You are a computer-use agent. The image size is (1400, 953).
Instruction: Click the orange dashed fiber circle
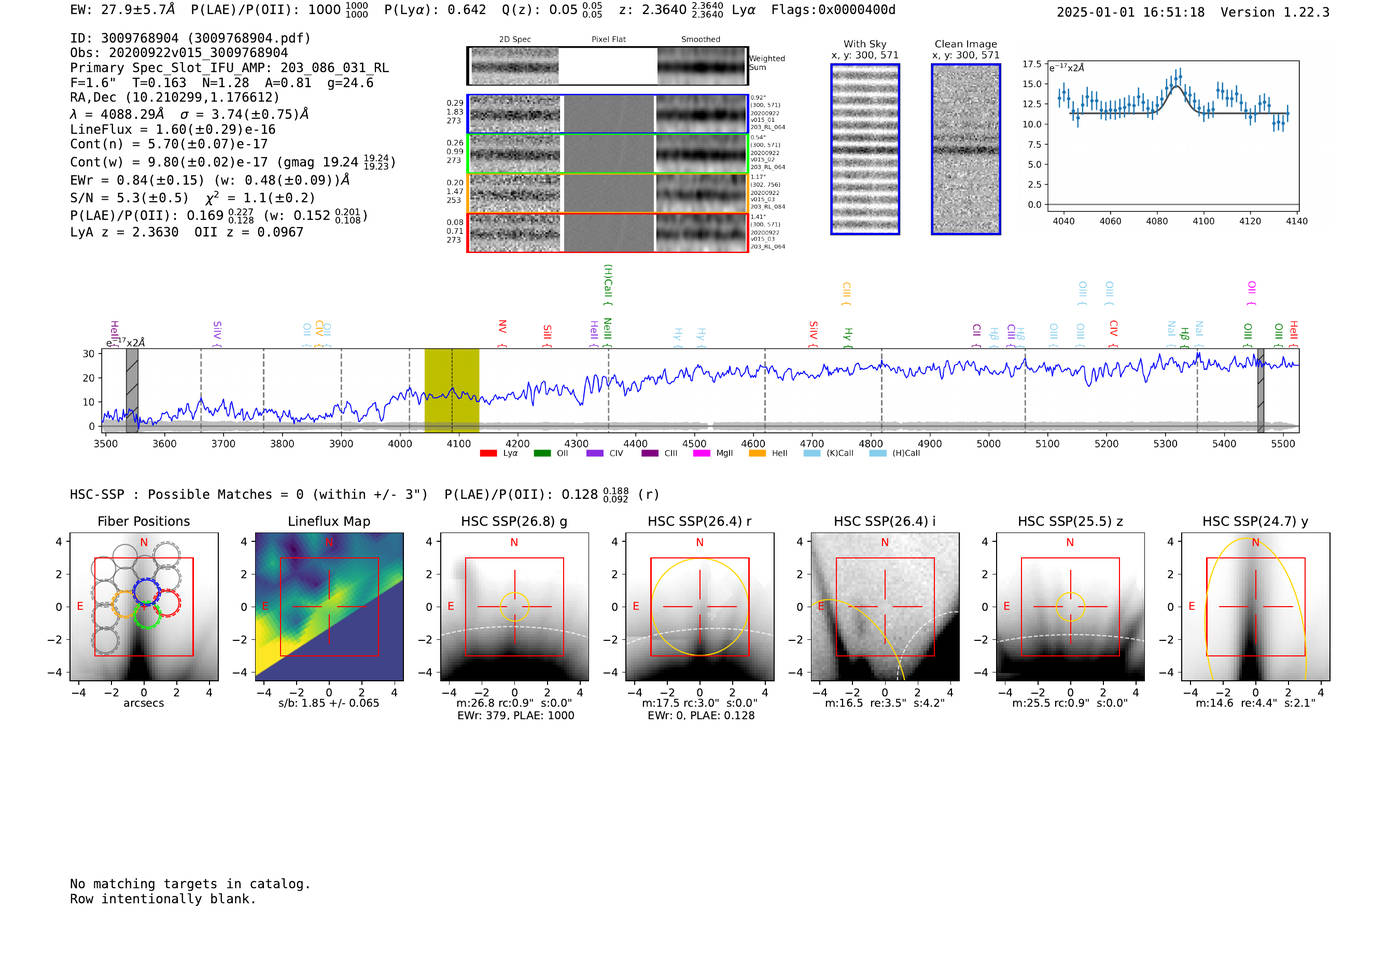126,603
